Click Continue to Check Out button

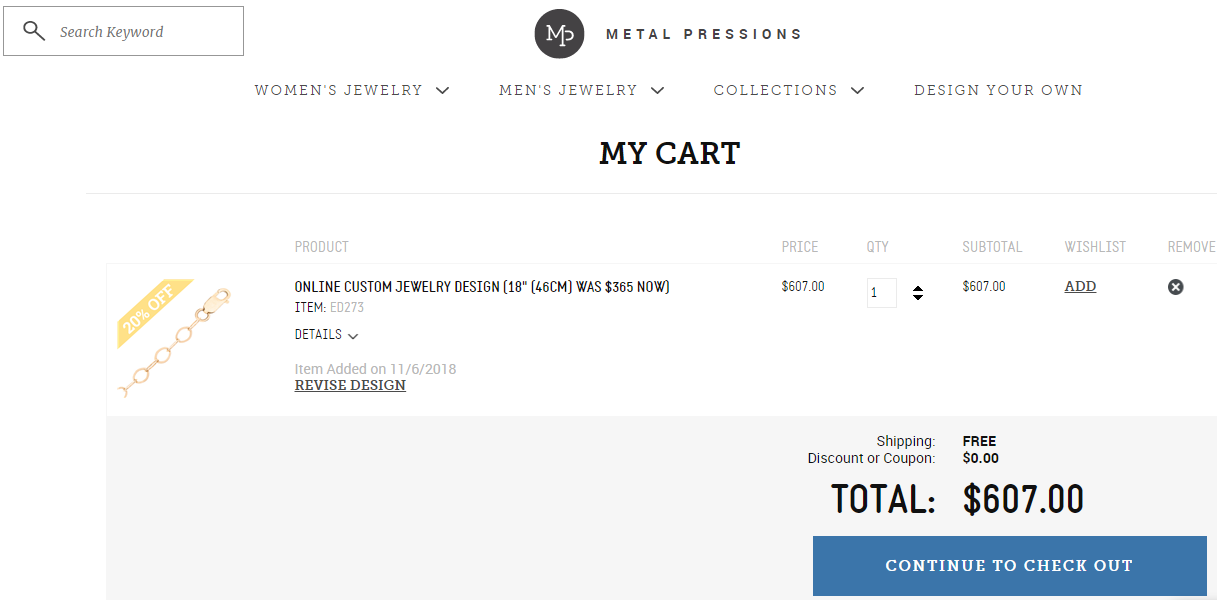(x=1009, y=566)
